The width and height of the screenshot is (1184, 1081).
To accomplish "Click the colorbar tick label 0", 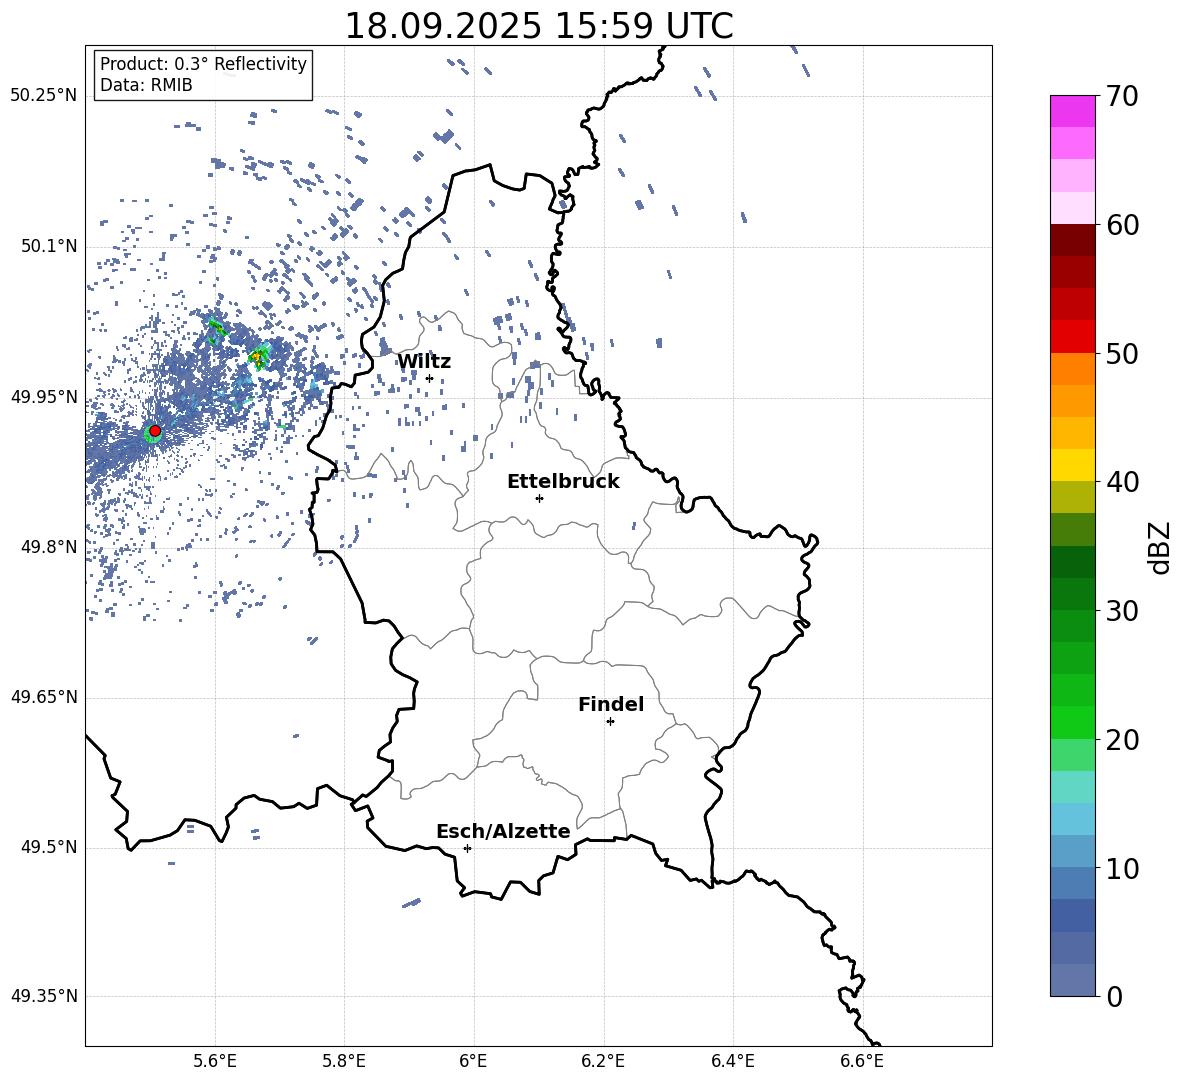I will (1114, 996).
